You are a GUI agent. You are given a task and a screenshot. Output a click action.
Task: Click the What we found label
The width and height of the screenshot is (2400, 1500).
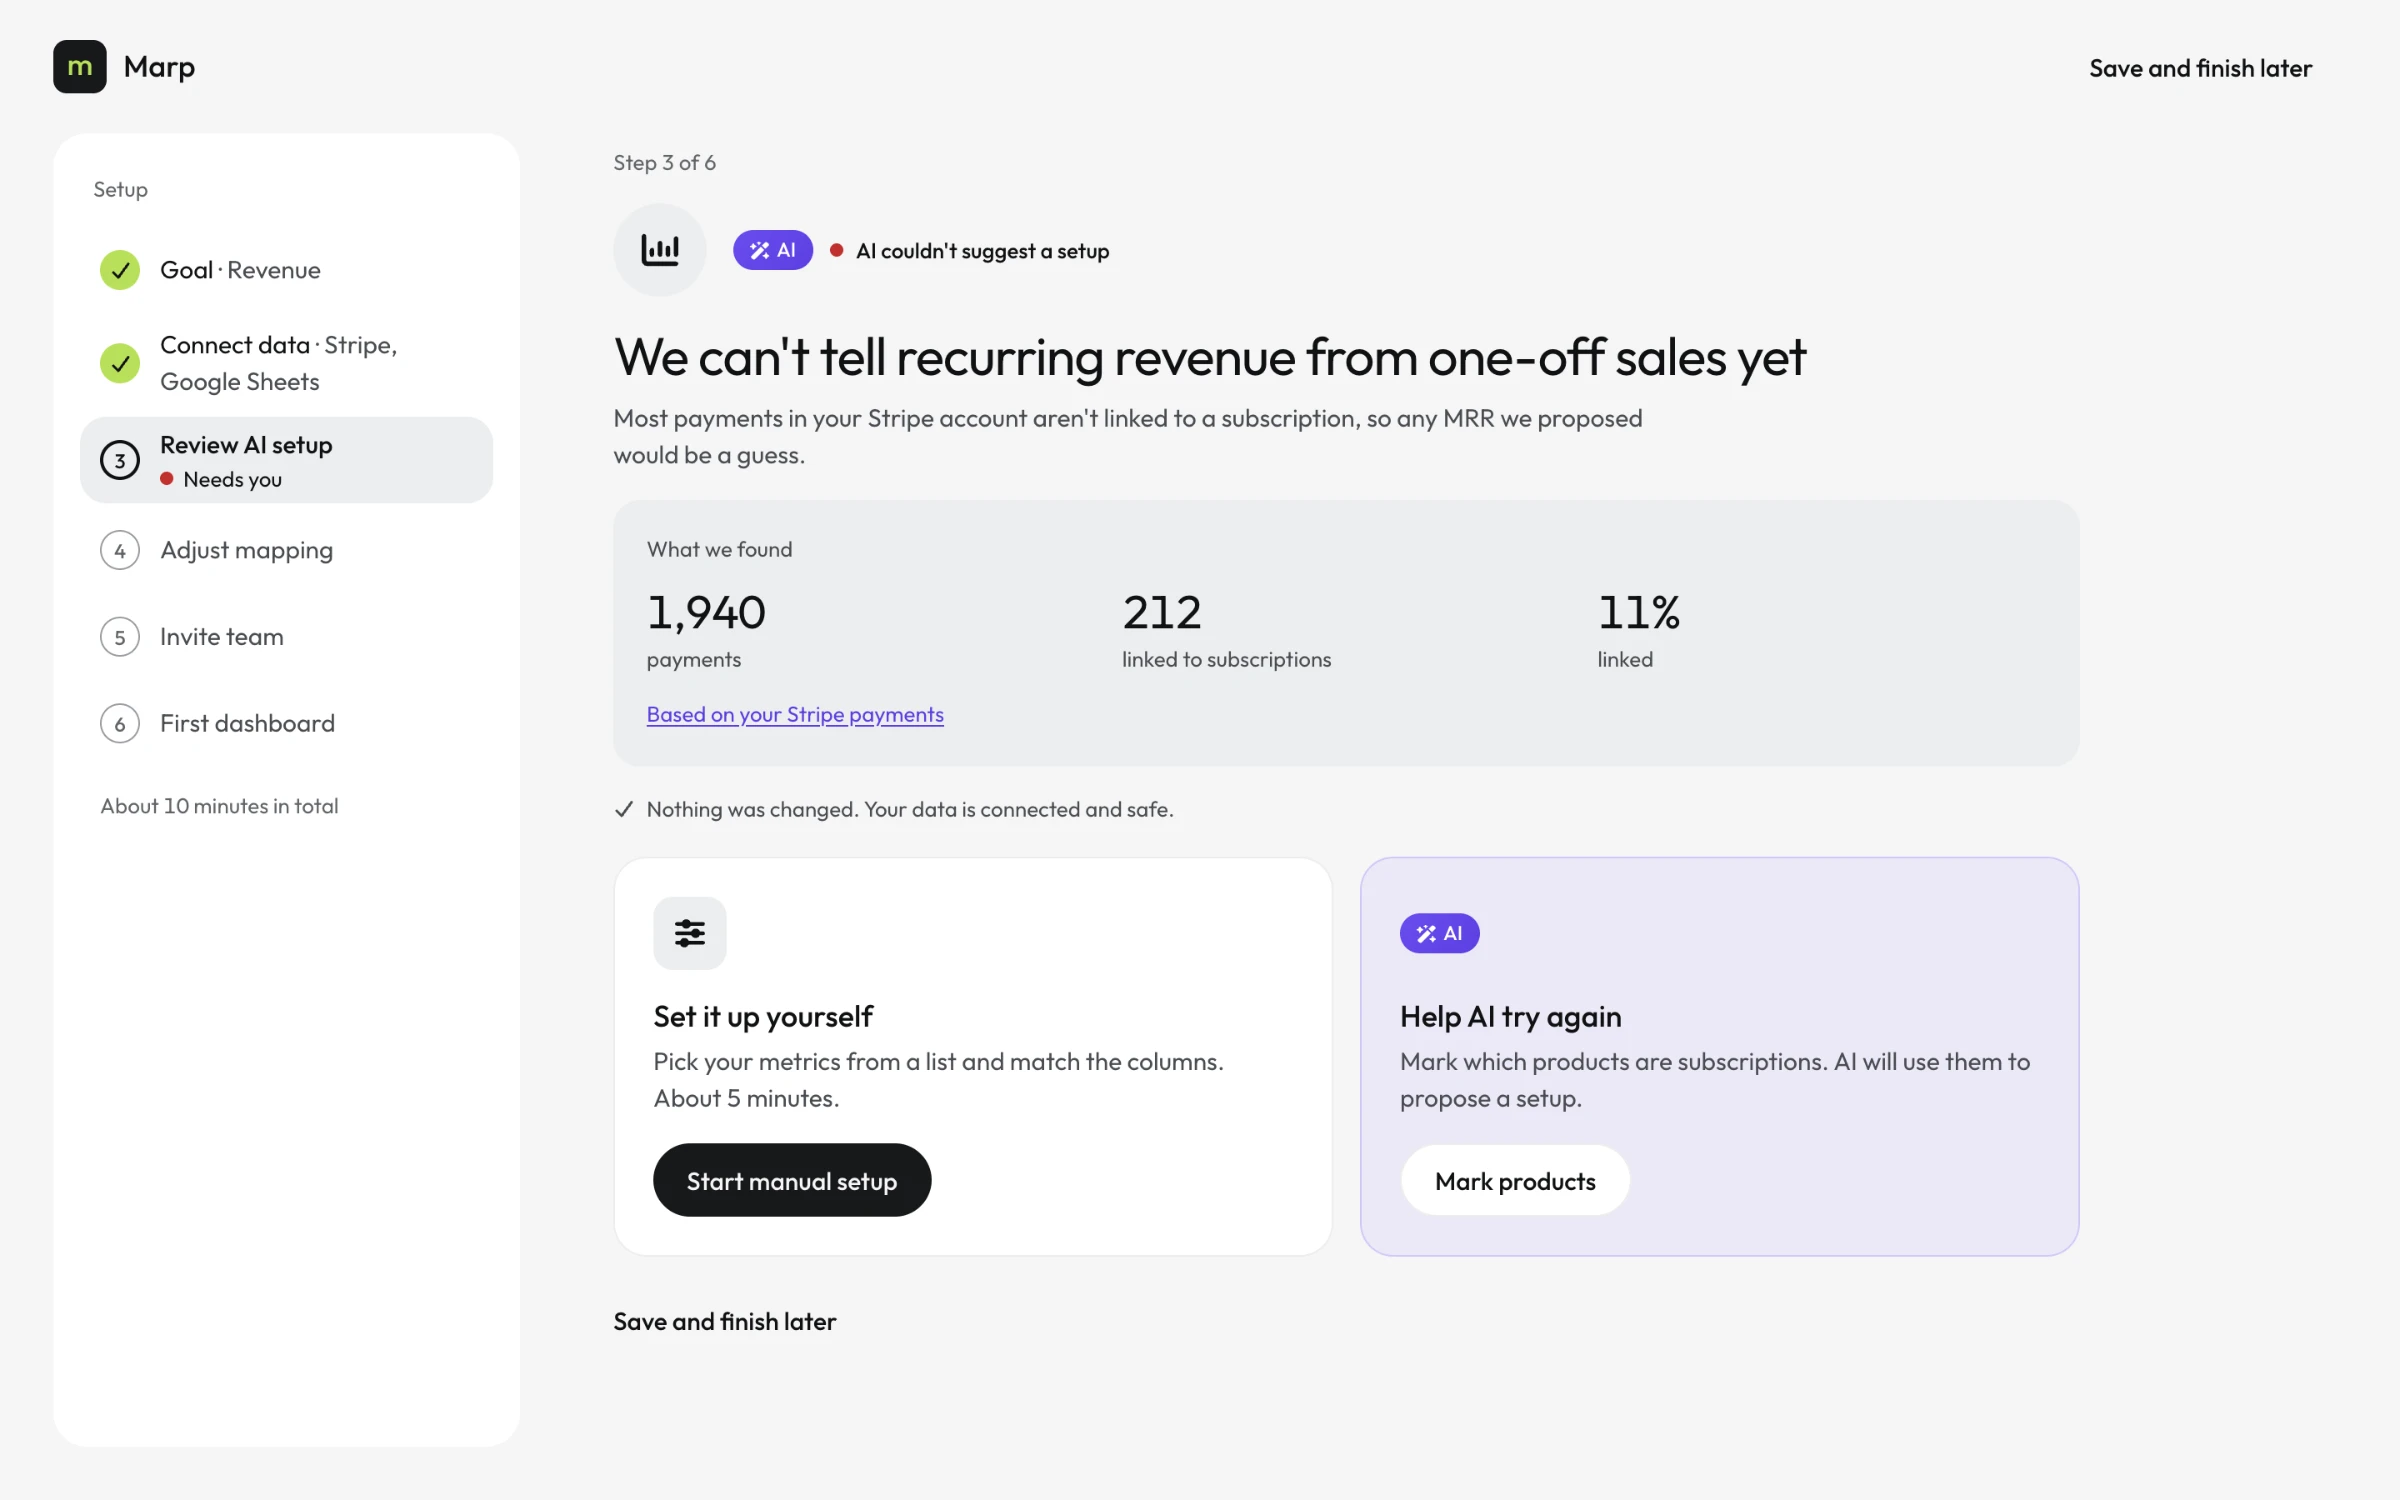point(719,549)
